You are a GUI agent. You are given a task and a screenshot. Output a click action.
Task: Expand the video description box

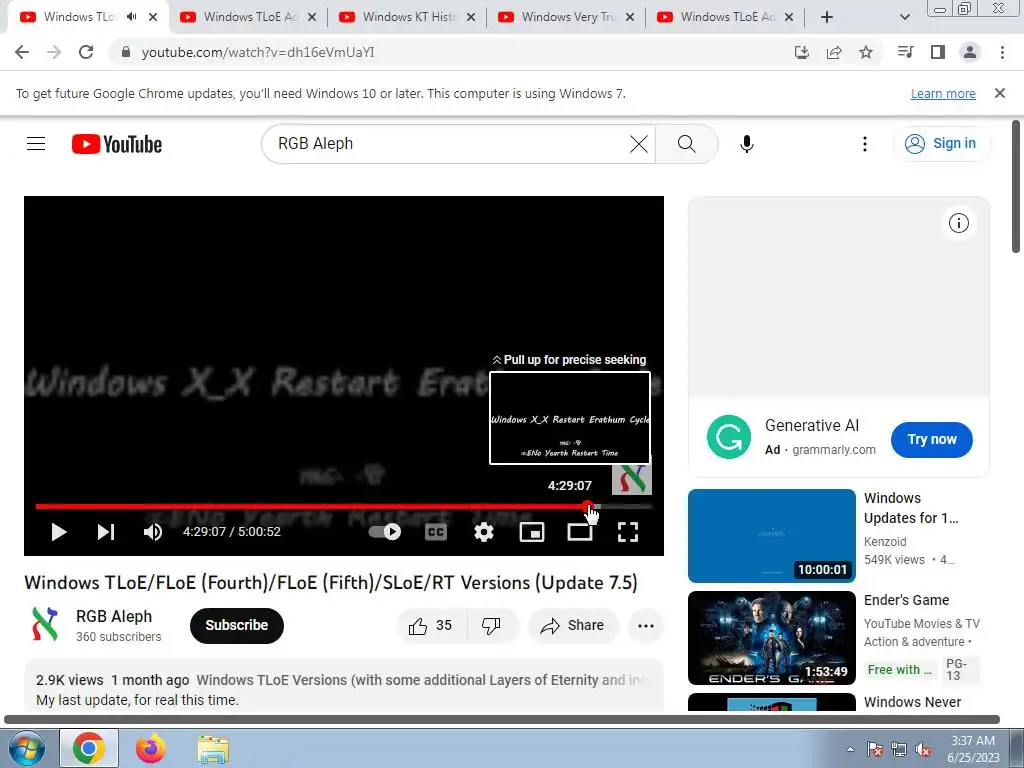(x=344, y=687)
